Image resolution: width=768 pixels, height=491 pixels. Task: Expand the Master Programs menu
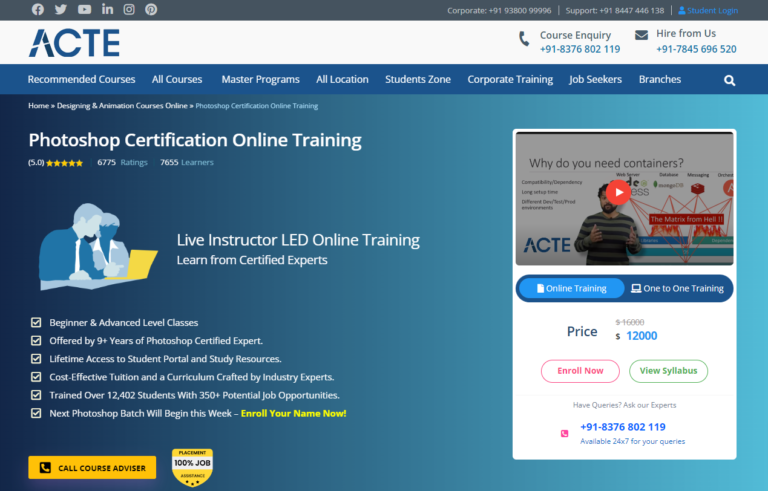click(260, 79)
